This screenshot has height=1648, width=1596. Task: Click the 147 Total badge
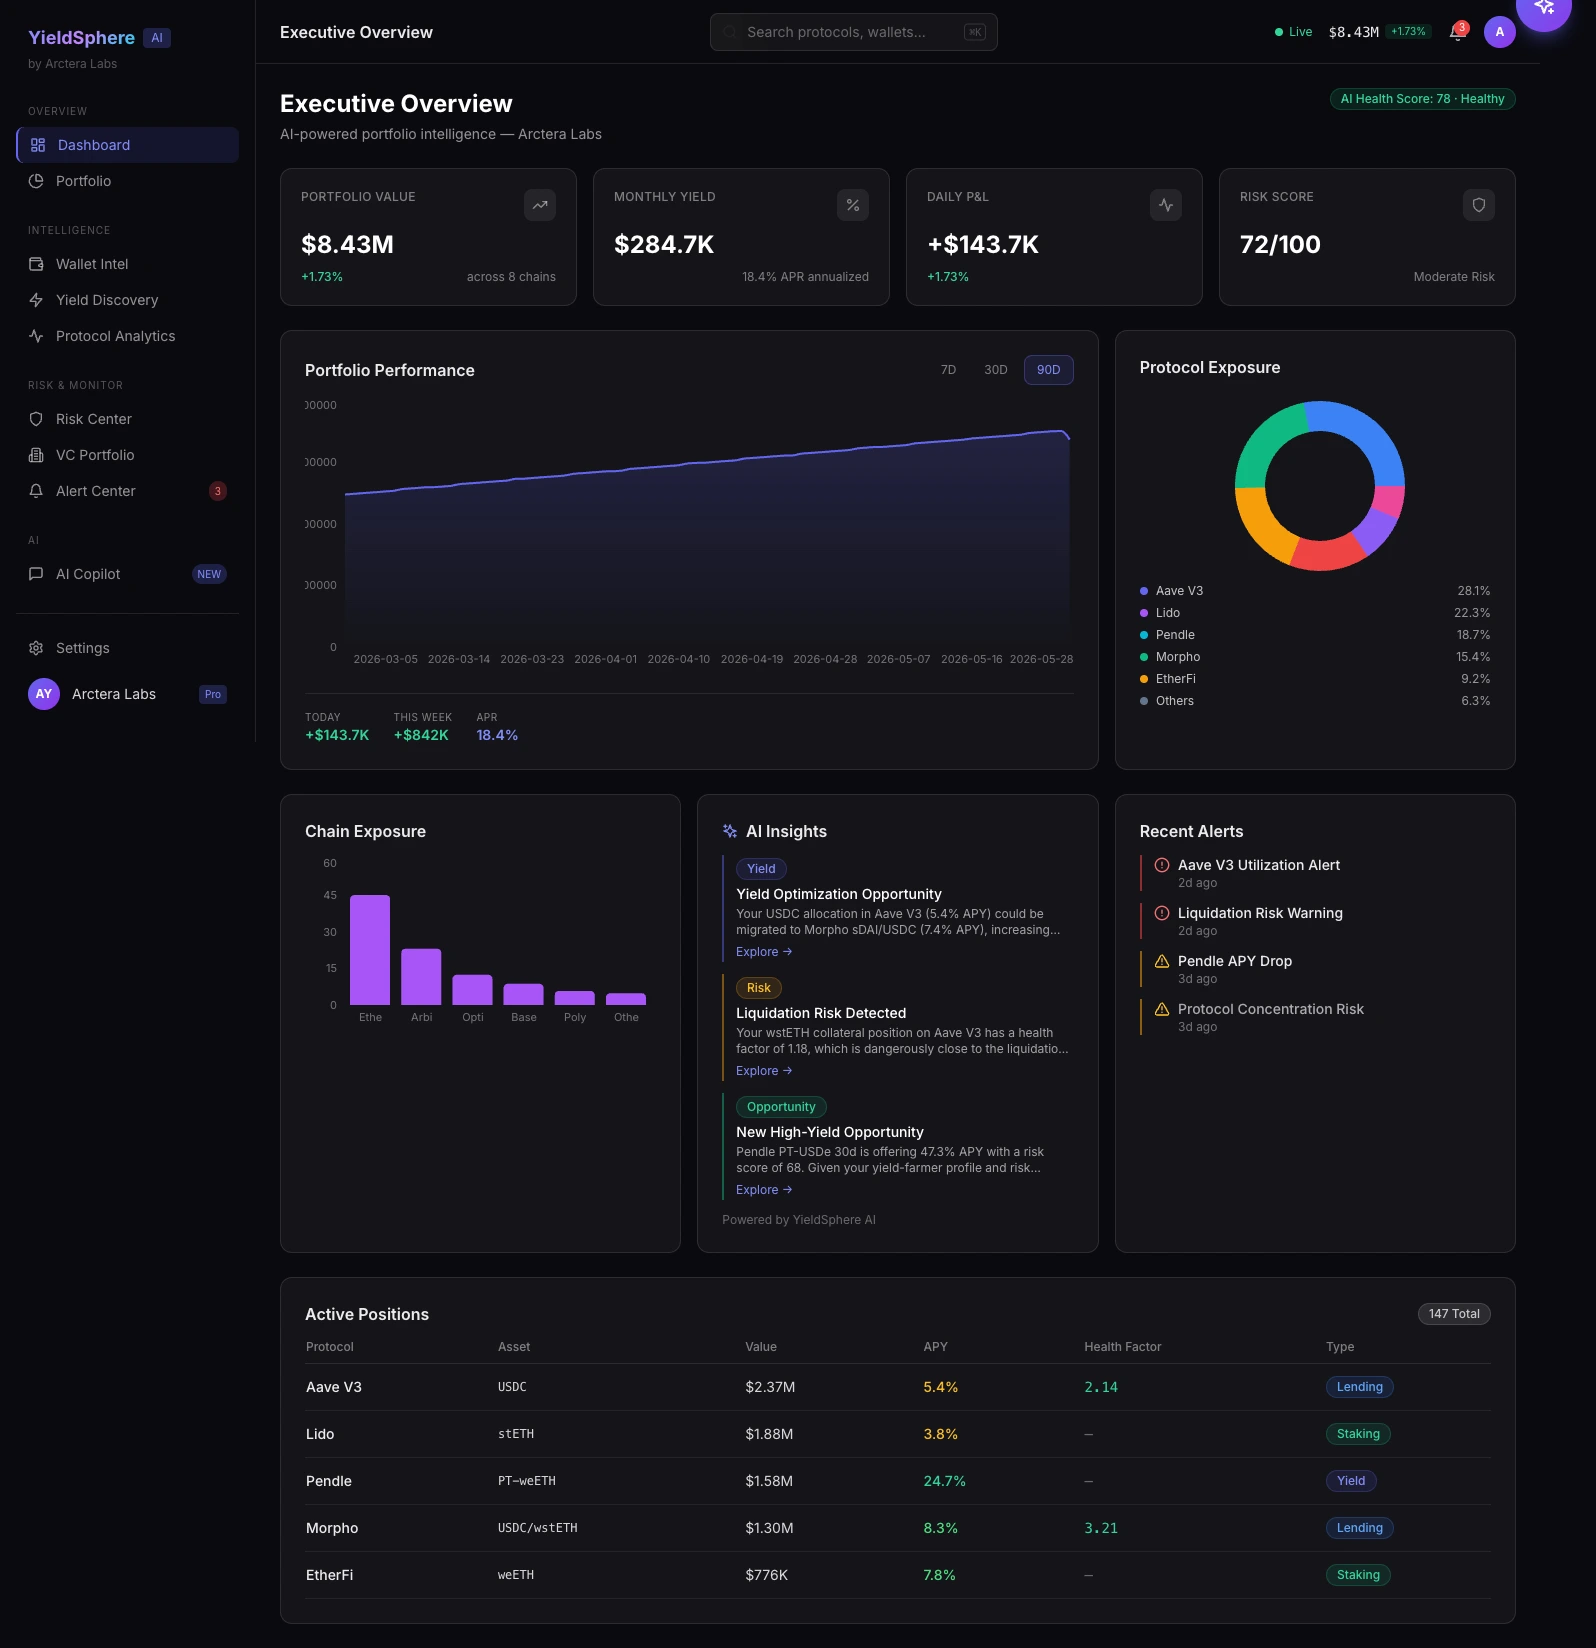pos(1454,1314)
